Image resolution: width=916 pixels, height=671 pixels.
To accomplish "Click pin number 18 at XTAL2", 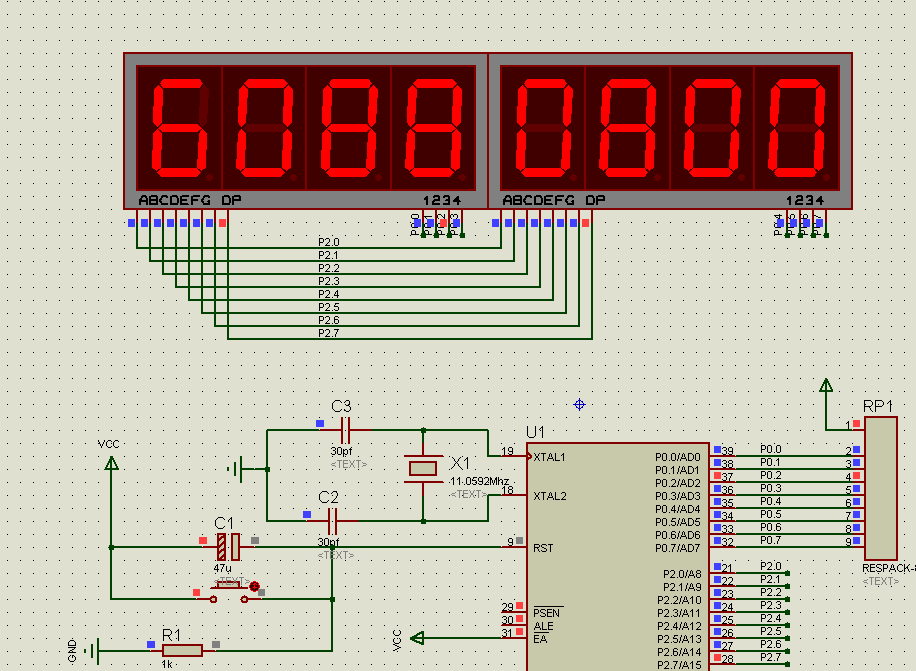I will pyautogui.click(x=507, y=490).
